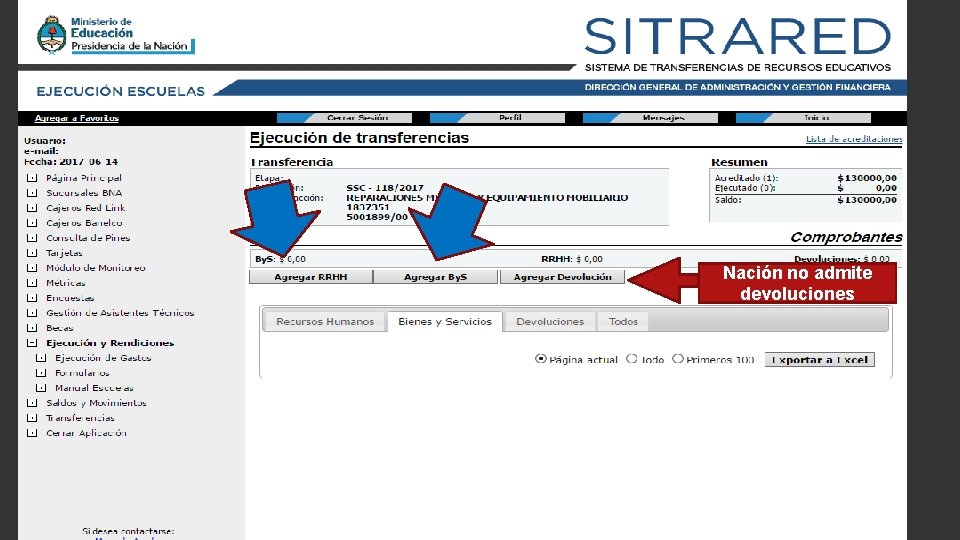Click transfer code SSC - 118/2017
The image size is (960, 540).
[x=385, y=188]
